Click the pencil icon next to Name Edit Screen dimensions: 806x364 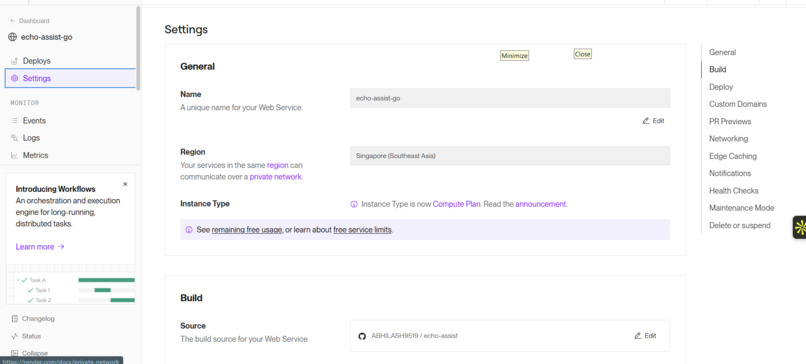click(x=646, y=121)
